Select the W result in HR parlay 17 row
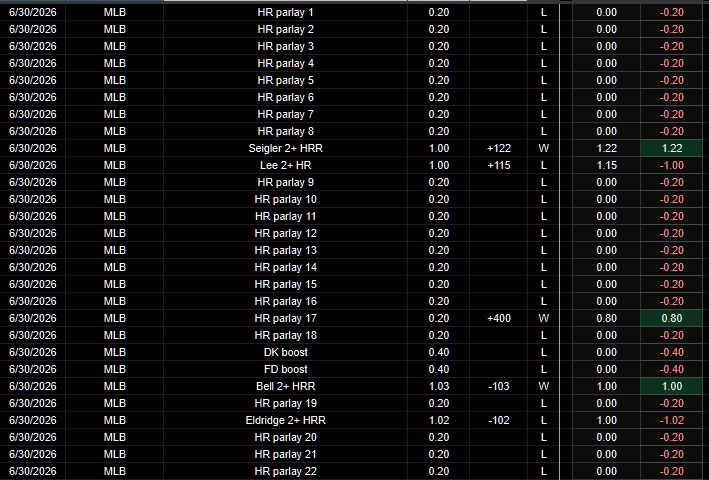Screen dimensions: 709x480 (x=544, y=318)
